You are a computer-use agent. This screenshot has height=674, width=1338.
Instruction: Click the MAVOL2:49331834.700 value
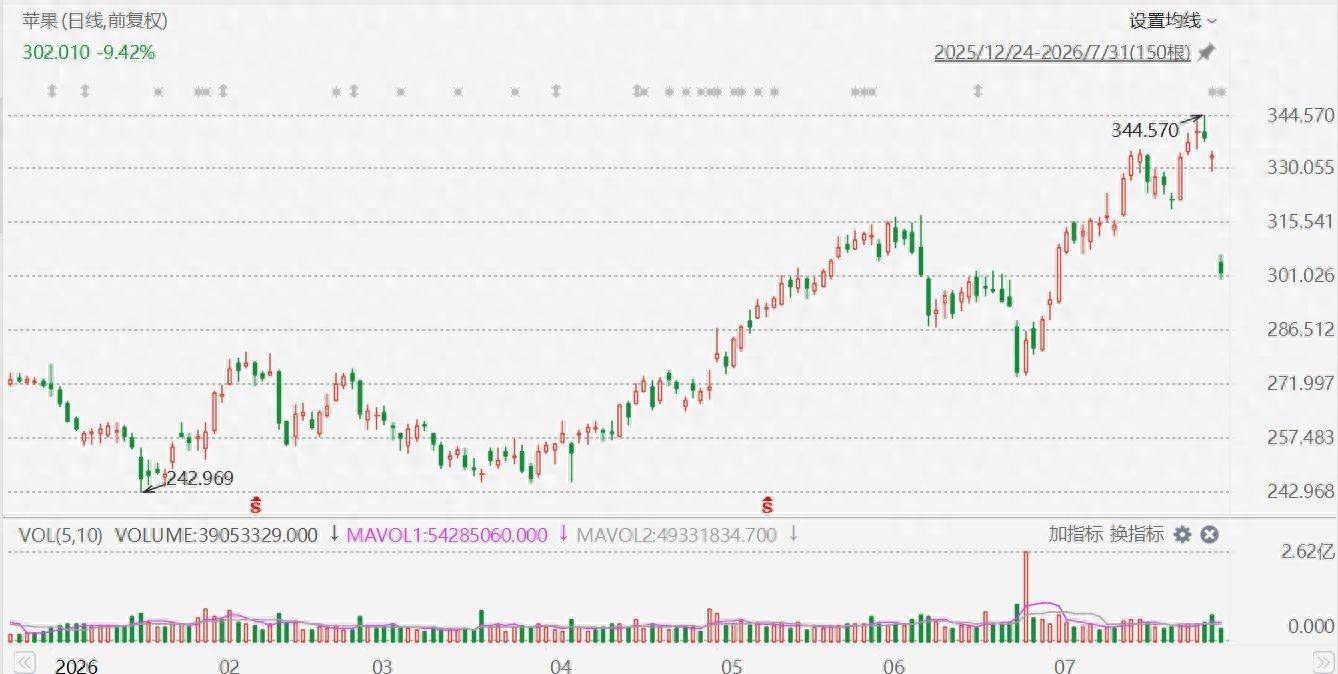(677, 535)
